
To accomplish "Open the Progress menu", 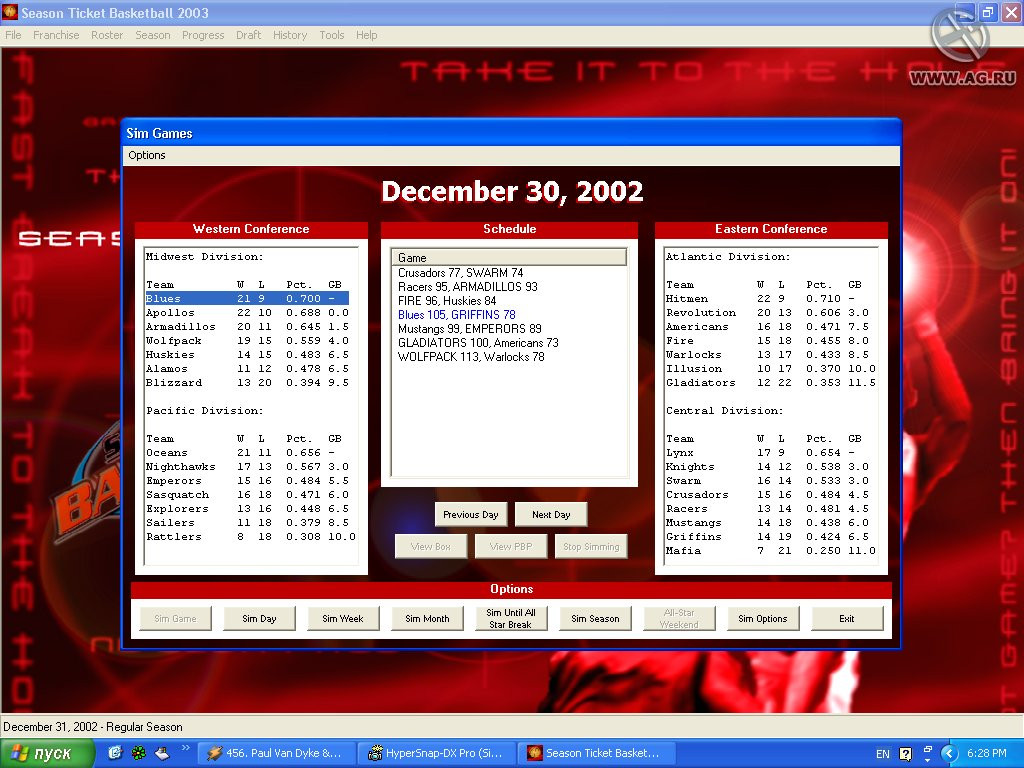I will pos(203,35).
